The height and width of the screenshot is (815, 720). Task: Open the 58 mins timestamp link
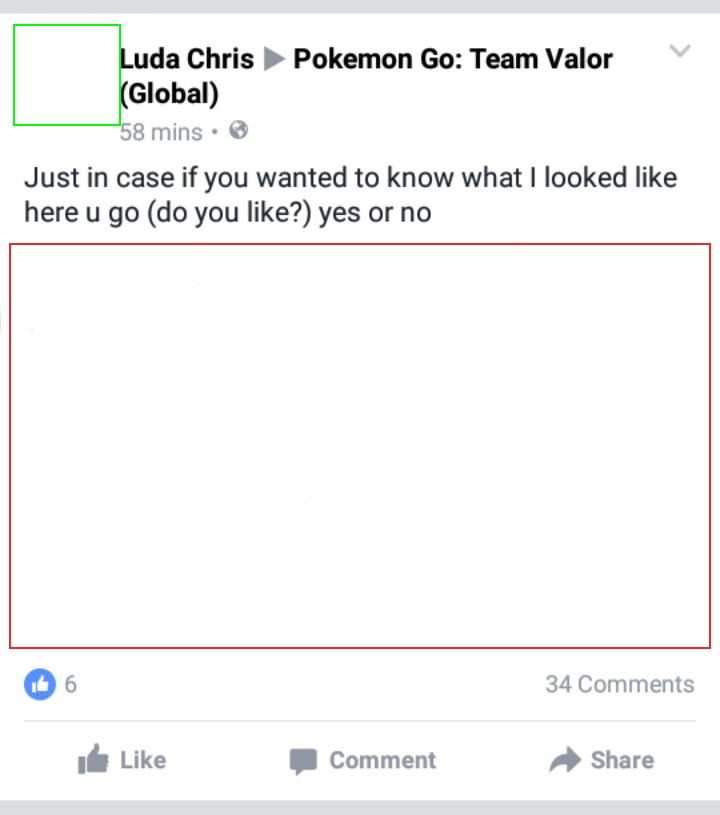pos(161,132)
